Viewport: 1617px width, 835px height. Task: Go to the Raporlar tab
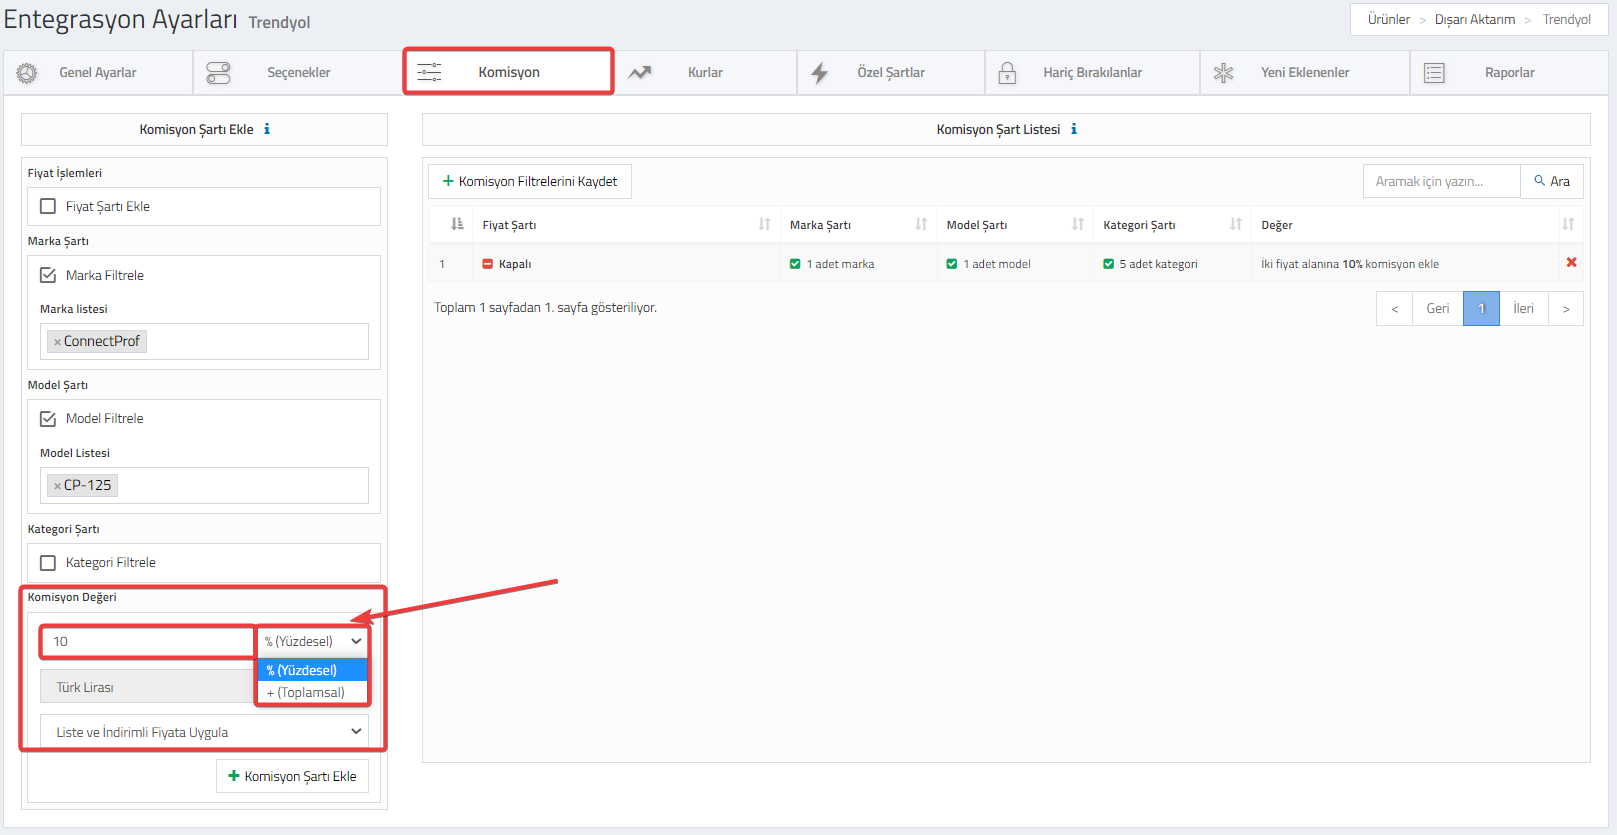[x=1509, y=73]
